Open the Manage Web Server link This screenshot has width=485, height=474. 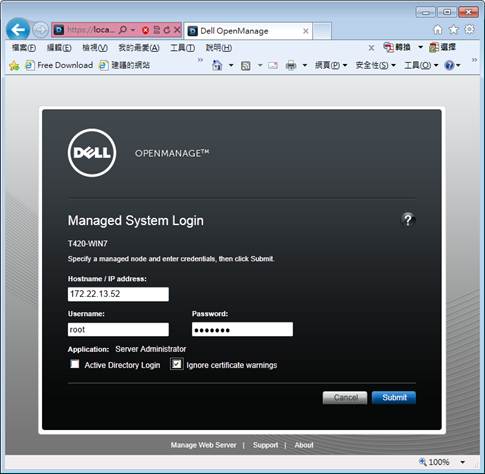point(203,445)
